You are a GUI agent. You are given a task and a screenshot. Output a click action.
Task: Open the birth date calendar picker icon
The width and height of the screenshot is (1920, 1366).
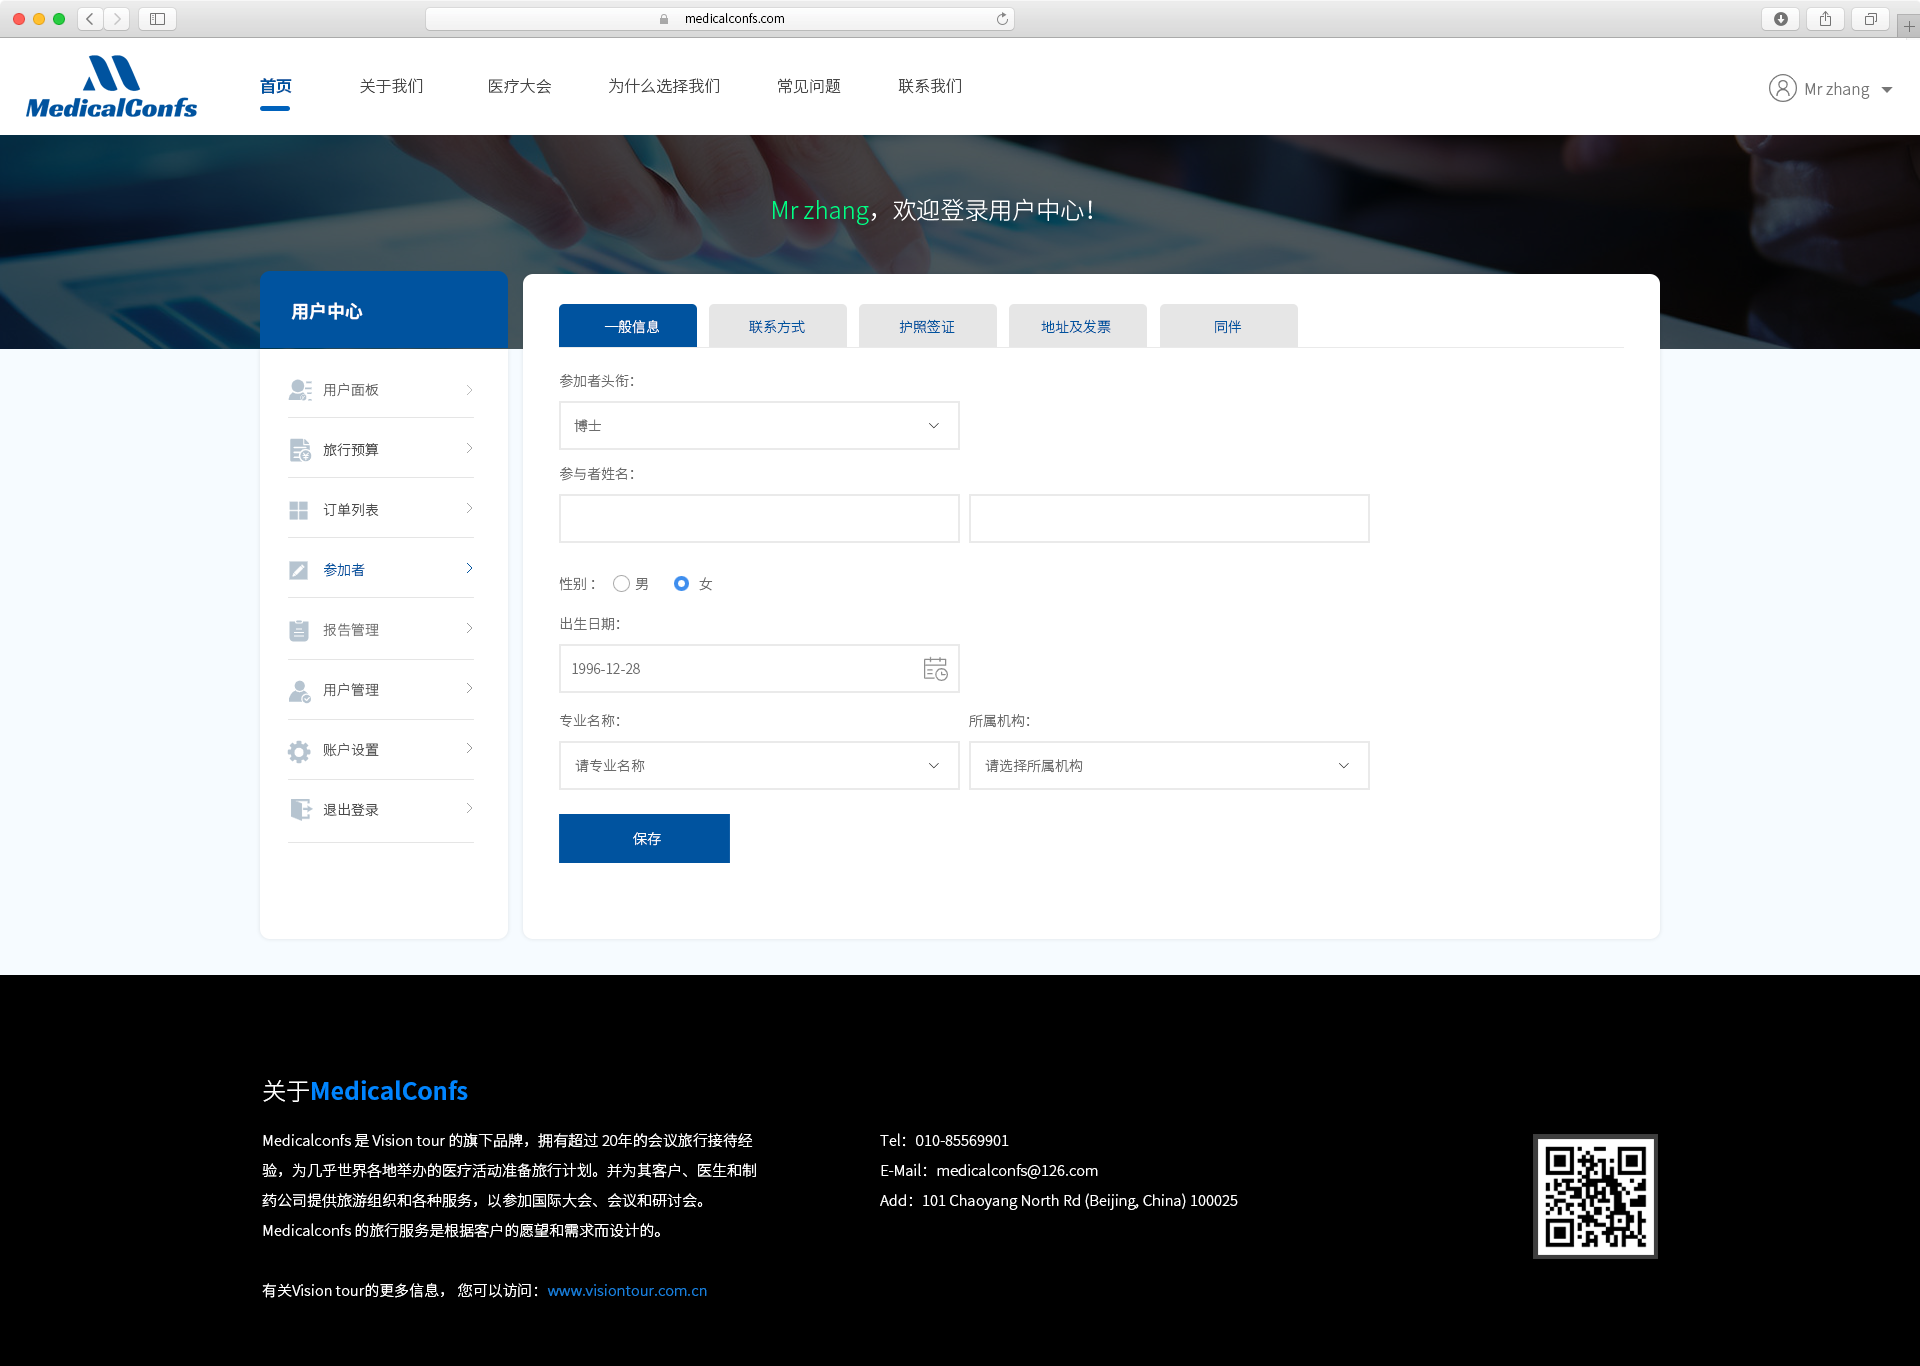coord(935,669)
